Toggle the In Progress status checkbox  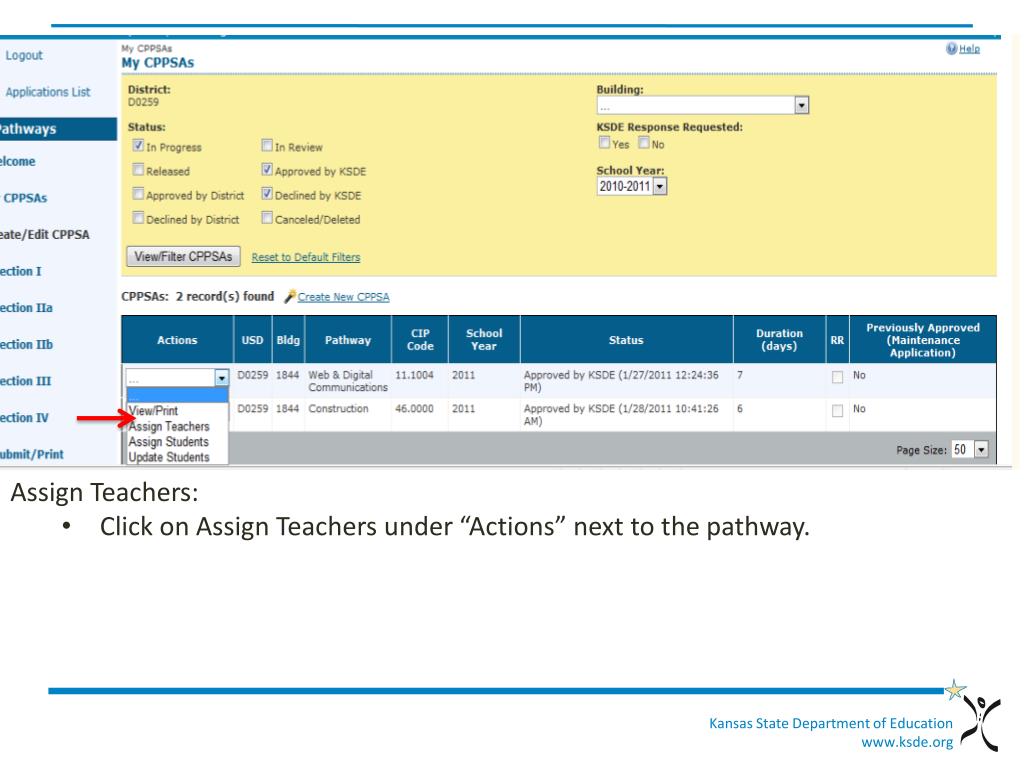pyautogui.click(x=137, y=148)
